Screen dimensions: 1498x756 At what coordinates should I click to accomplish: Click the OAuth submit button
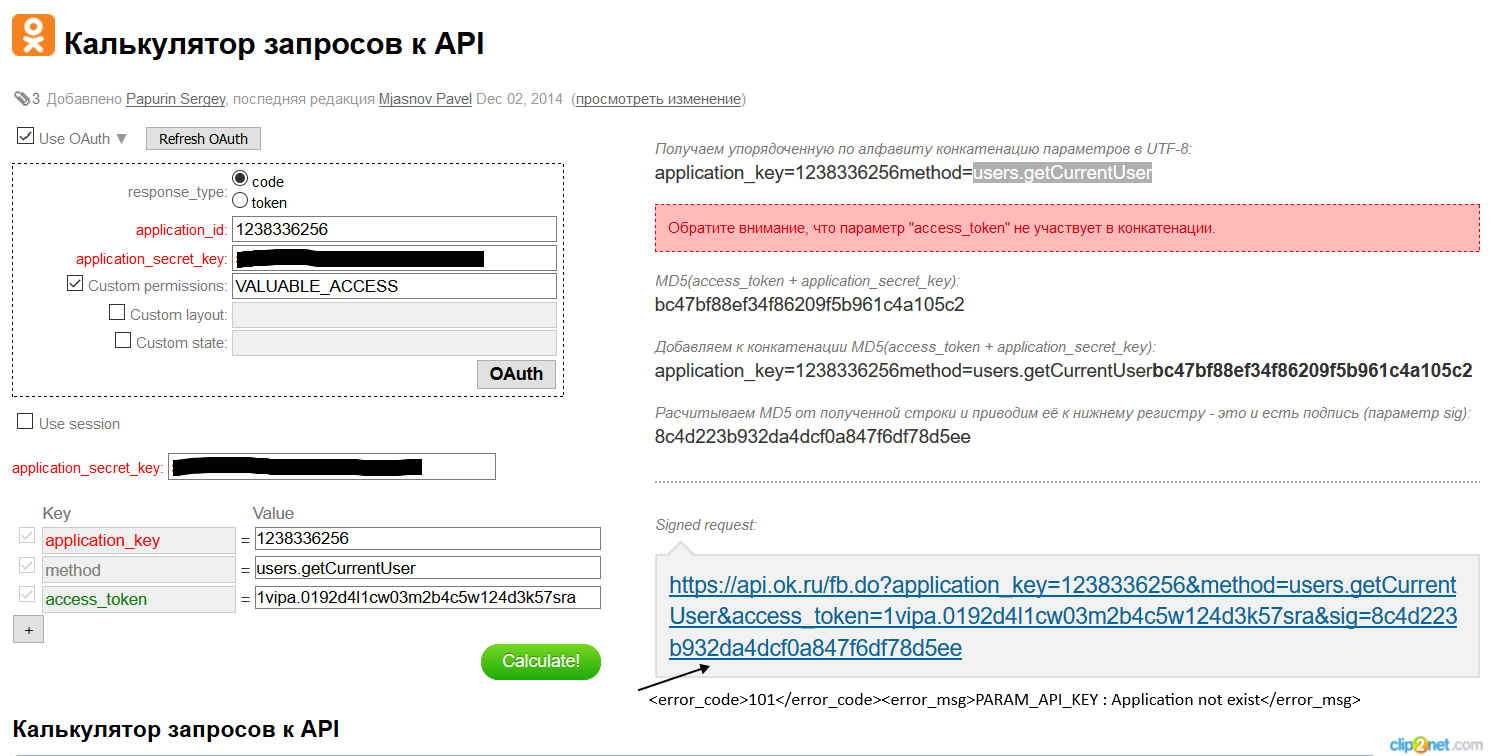(x=516, y=374)
